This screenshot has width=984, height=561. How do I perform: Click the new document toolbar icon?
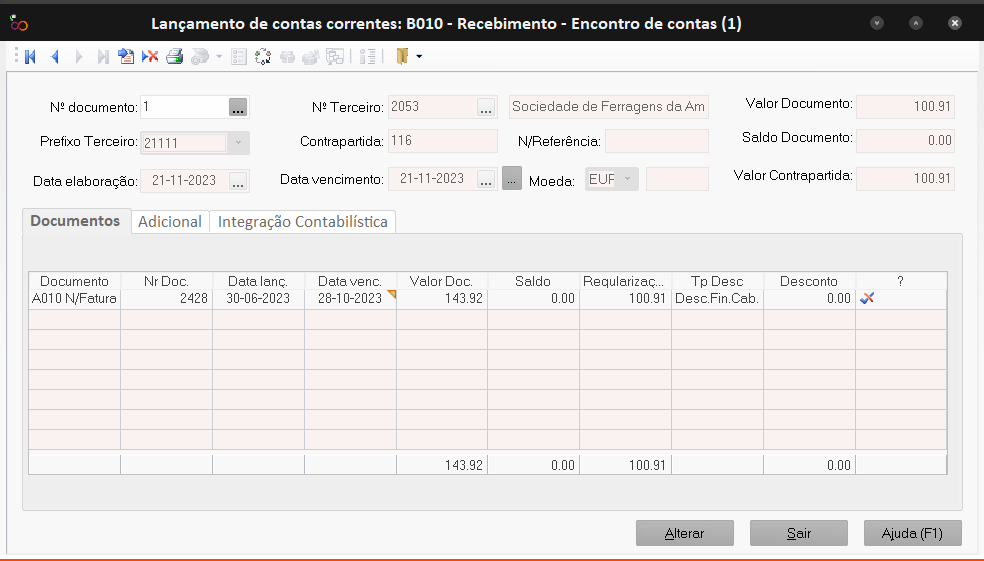coord(126,57)
